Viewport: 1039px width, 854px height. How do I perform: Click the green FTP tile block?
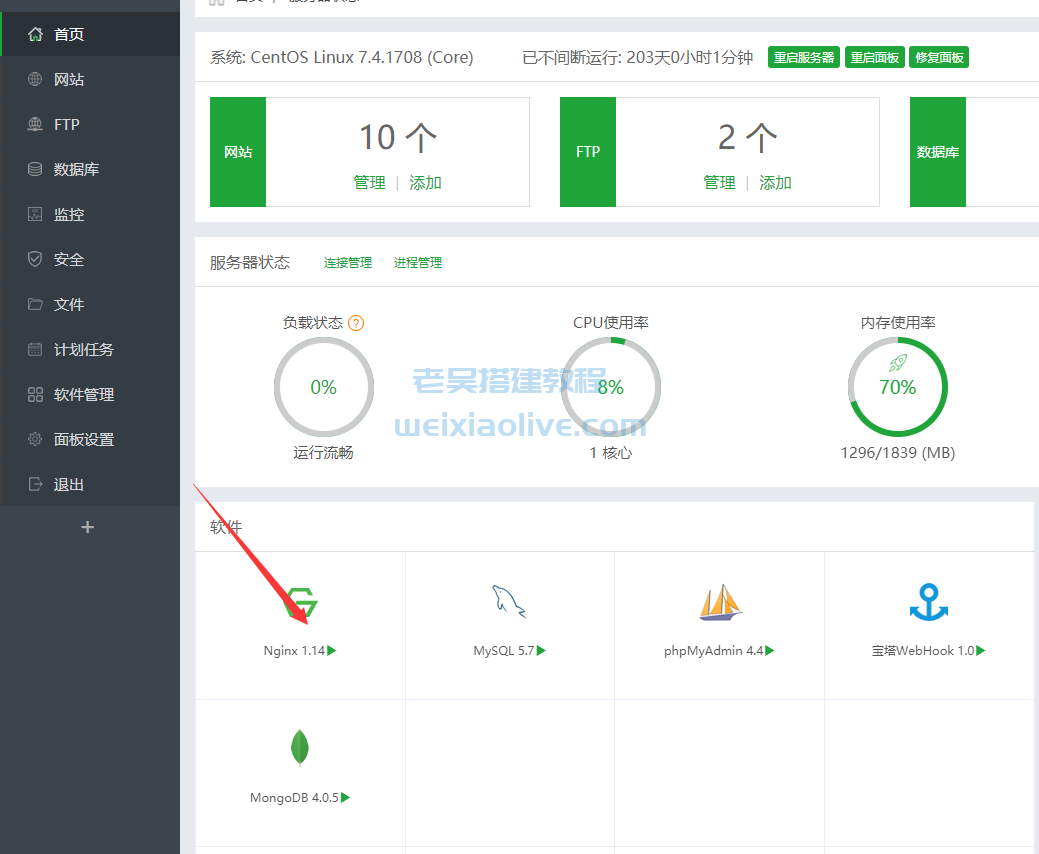click(588, 152)
